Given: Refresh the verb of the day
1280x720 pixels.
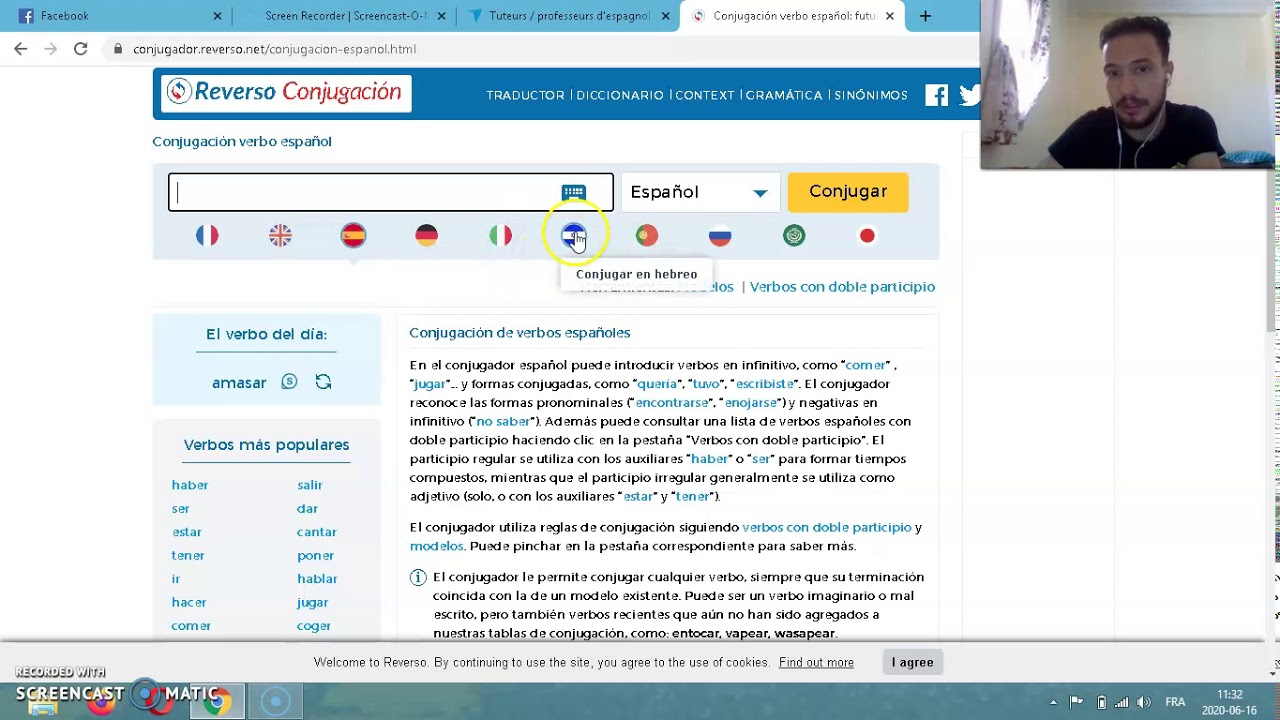Looking at the screenshot, I should [x=323, y=382].
